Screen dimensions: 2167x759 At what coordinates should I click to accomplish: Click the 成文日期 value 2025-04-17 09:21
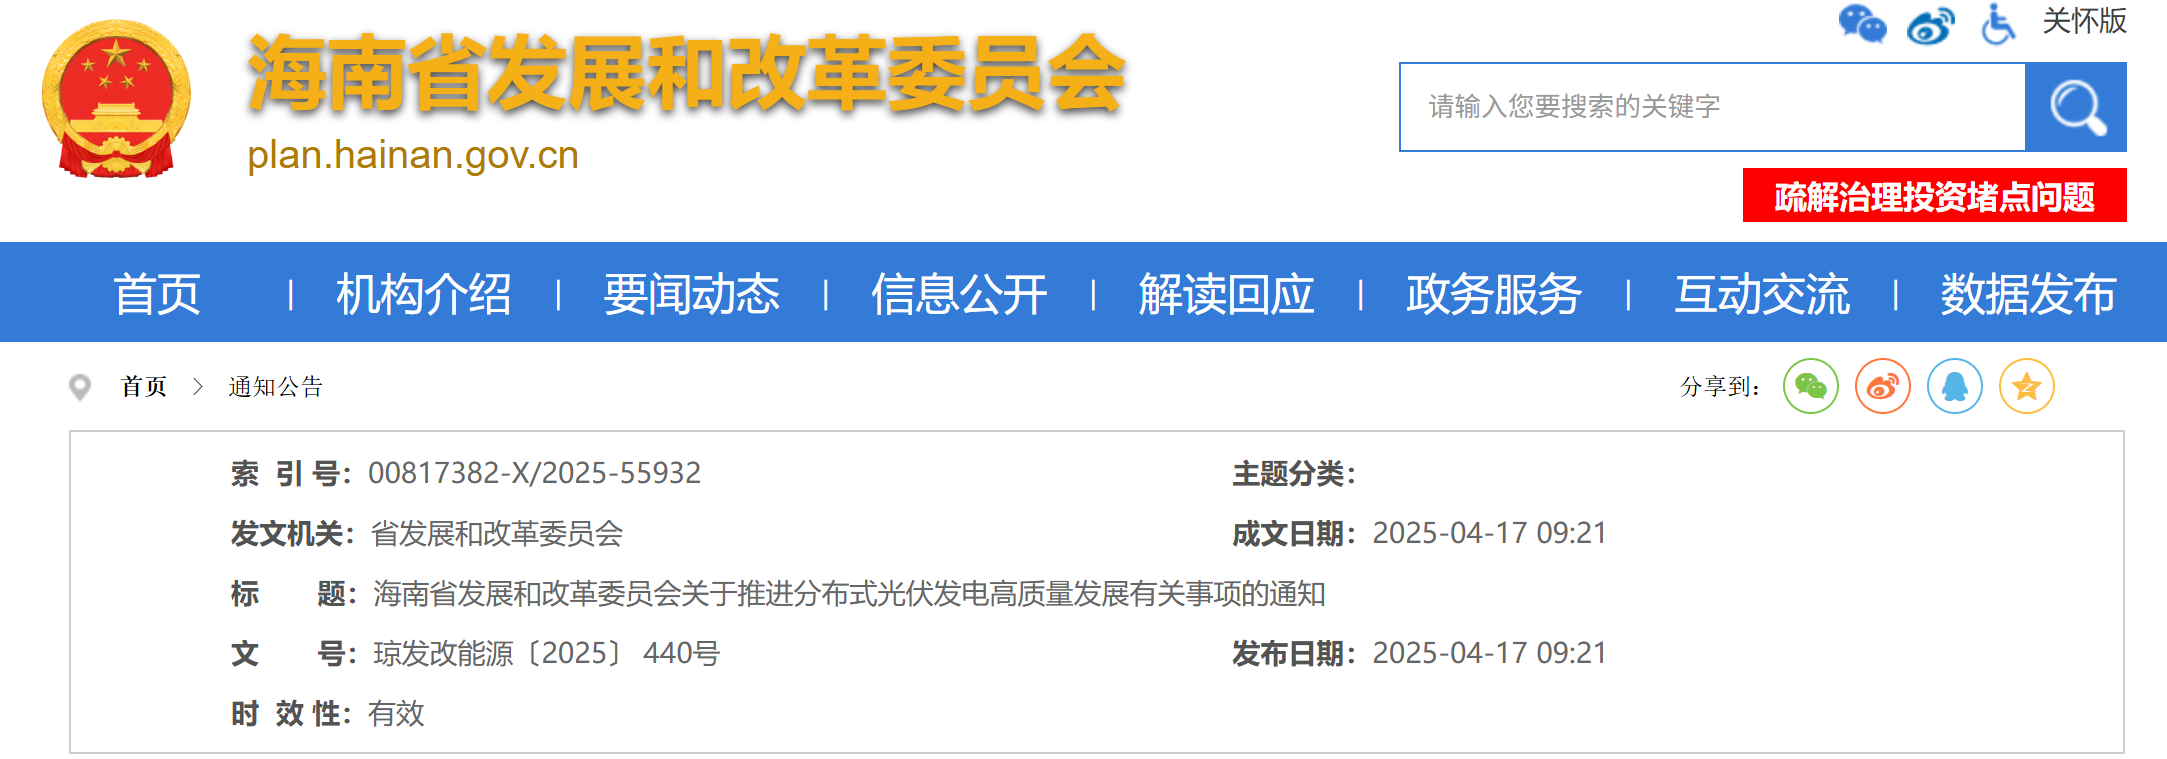click(x=1489, y=533)
